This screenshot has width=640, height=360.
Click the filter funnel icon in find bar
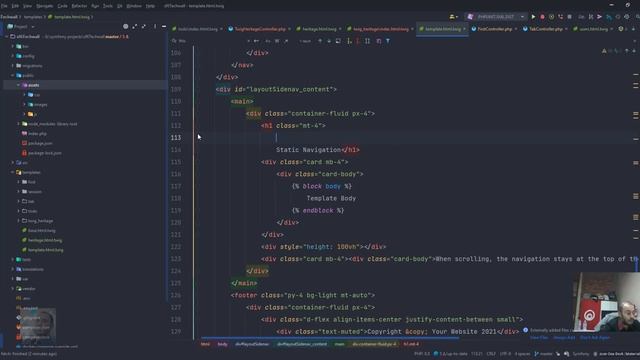tap(388, 41)
